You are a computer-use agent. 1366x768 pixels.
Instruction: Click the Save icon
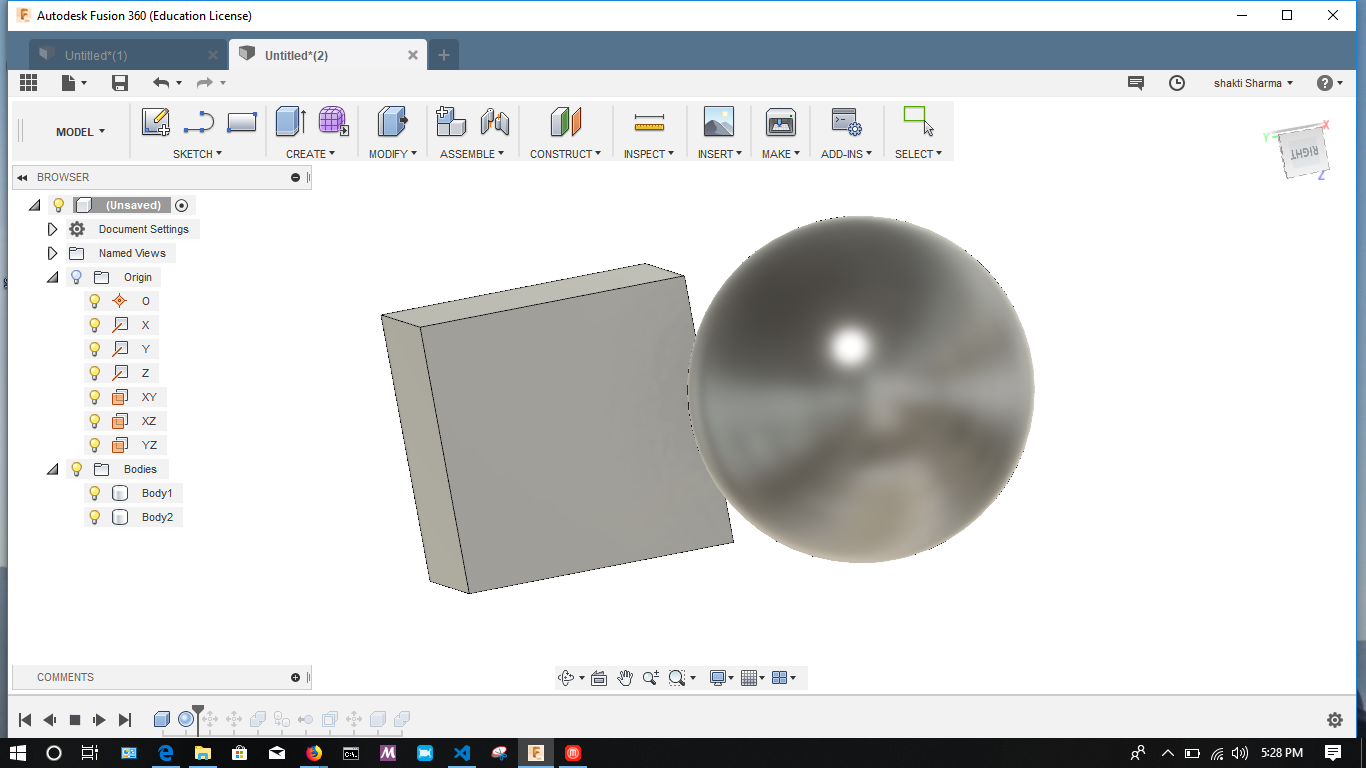click(120, 83)
